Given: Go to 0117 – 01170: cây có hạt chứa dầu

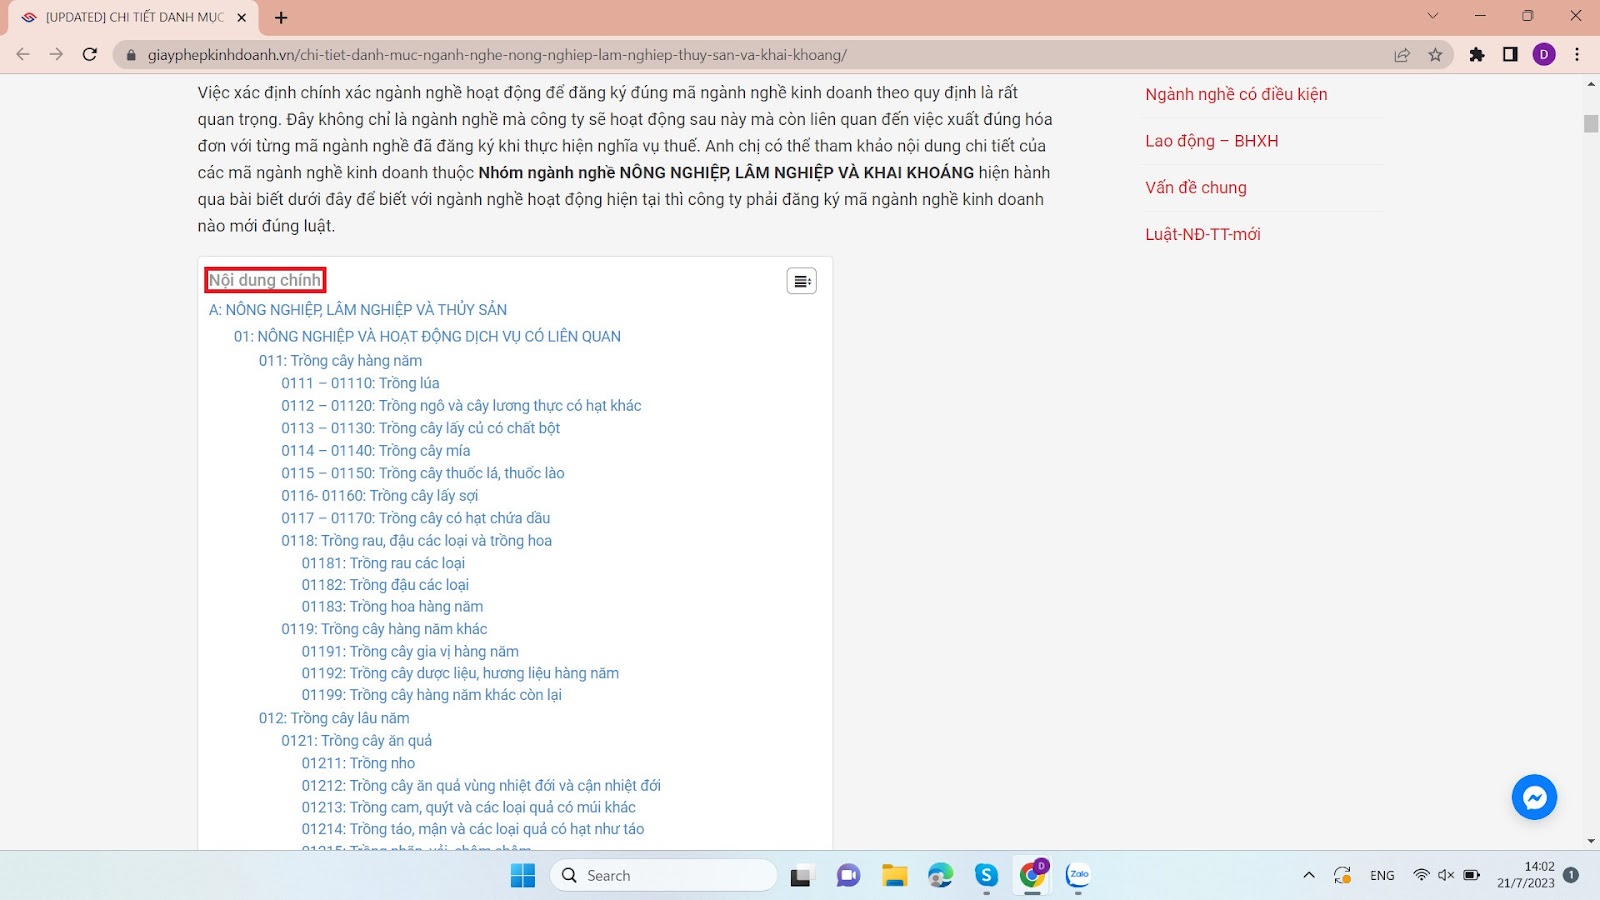Looking at the screenshot, I should pos(415,518).
